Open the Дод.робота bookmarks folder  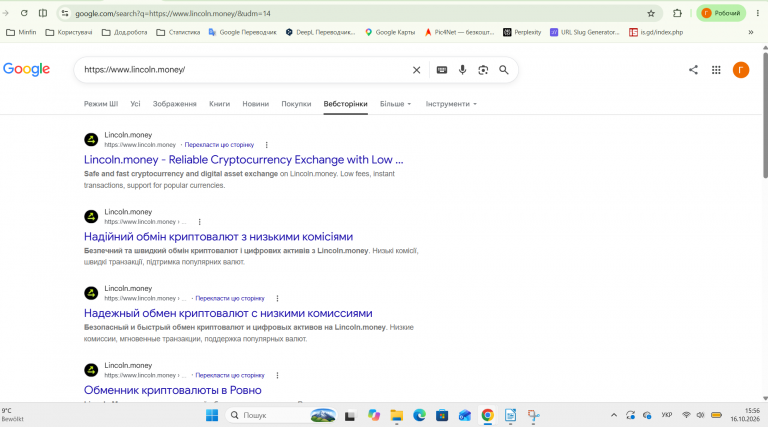click(x=124, y=32)
